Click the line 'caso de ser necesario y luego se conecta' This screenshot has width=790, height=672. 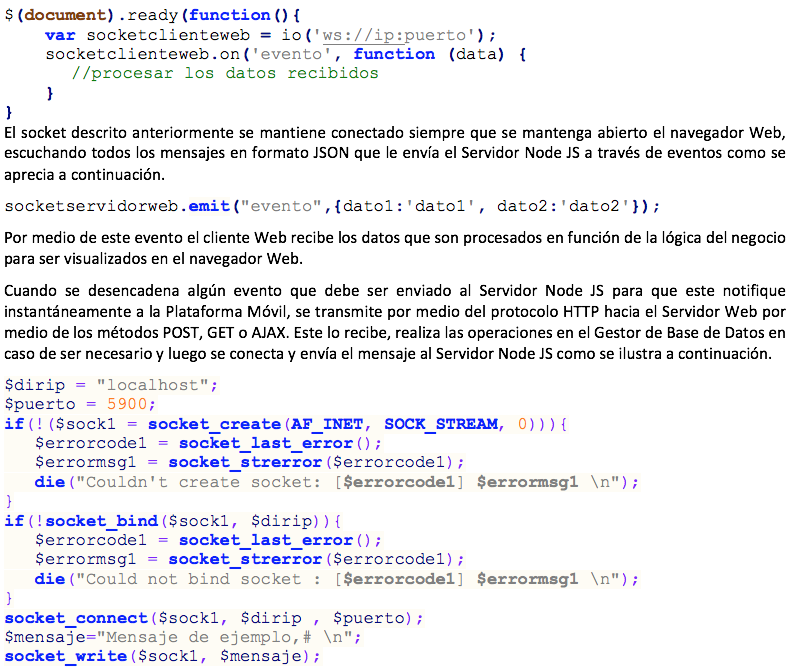(x=387, y=354)
